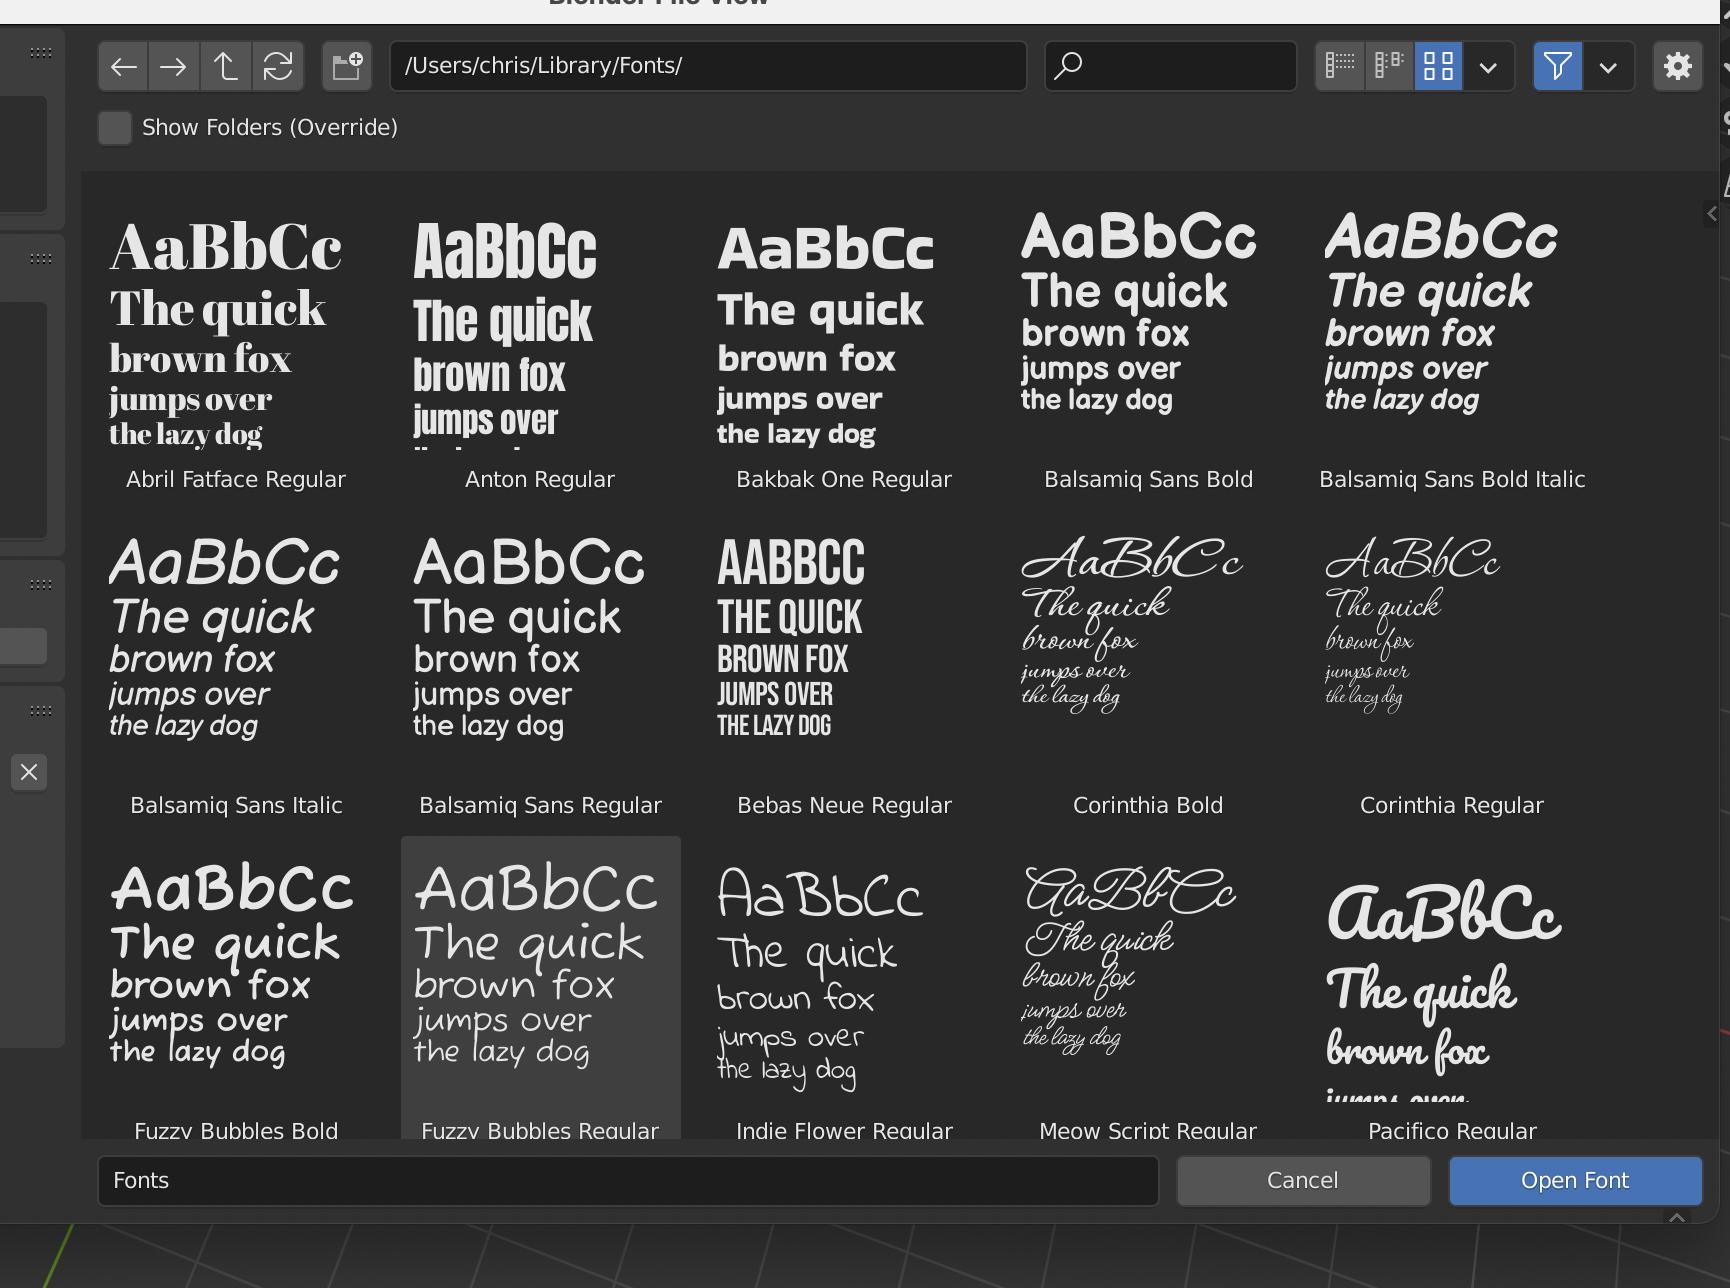Expand side region arrow at right edge
This screenshot has height=1288, width=1730.
point(1711,214)
